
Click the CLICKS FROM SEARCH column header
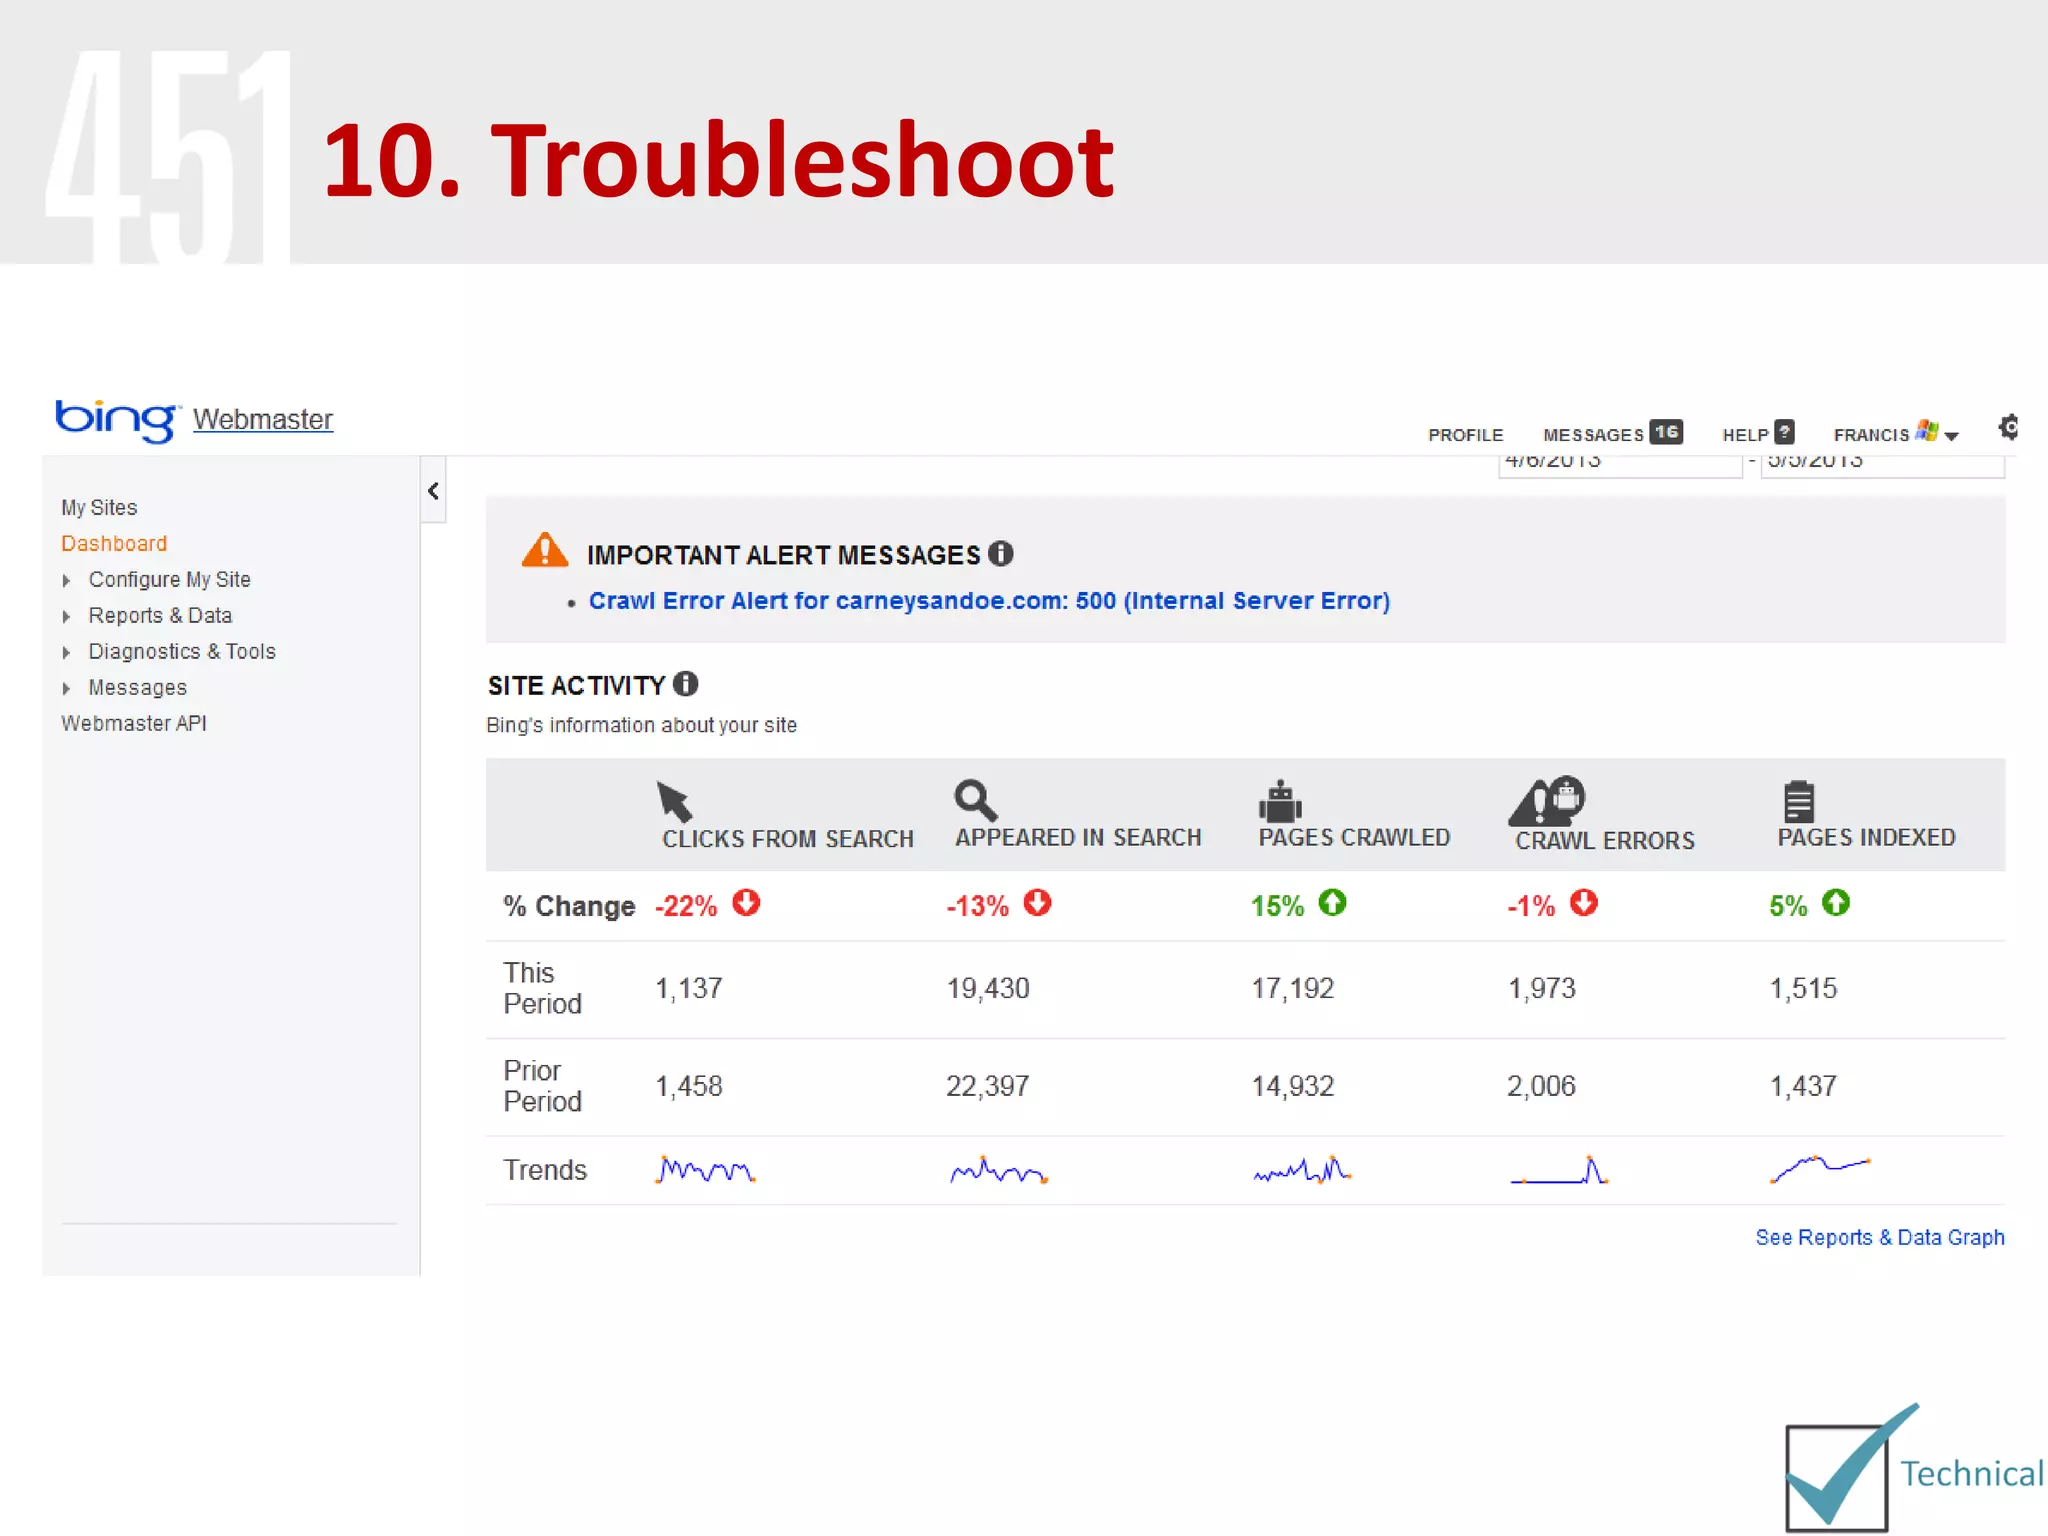[x=788, y=839]
